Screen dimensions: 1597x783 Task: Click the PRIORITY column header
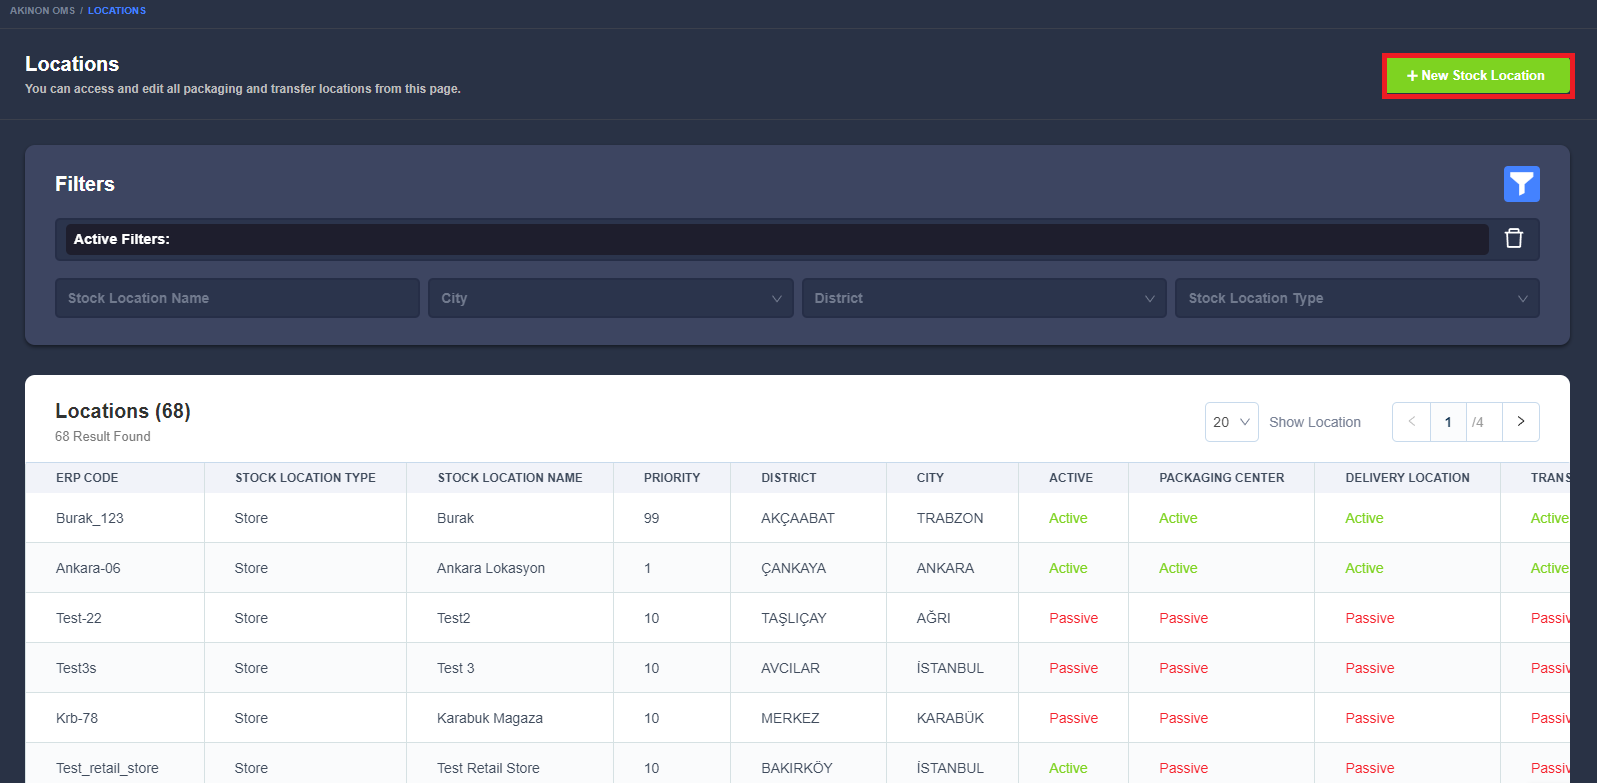click(x=672, y=478)
